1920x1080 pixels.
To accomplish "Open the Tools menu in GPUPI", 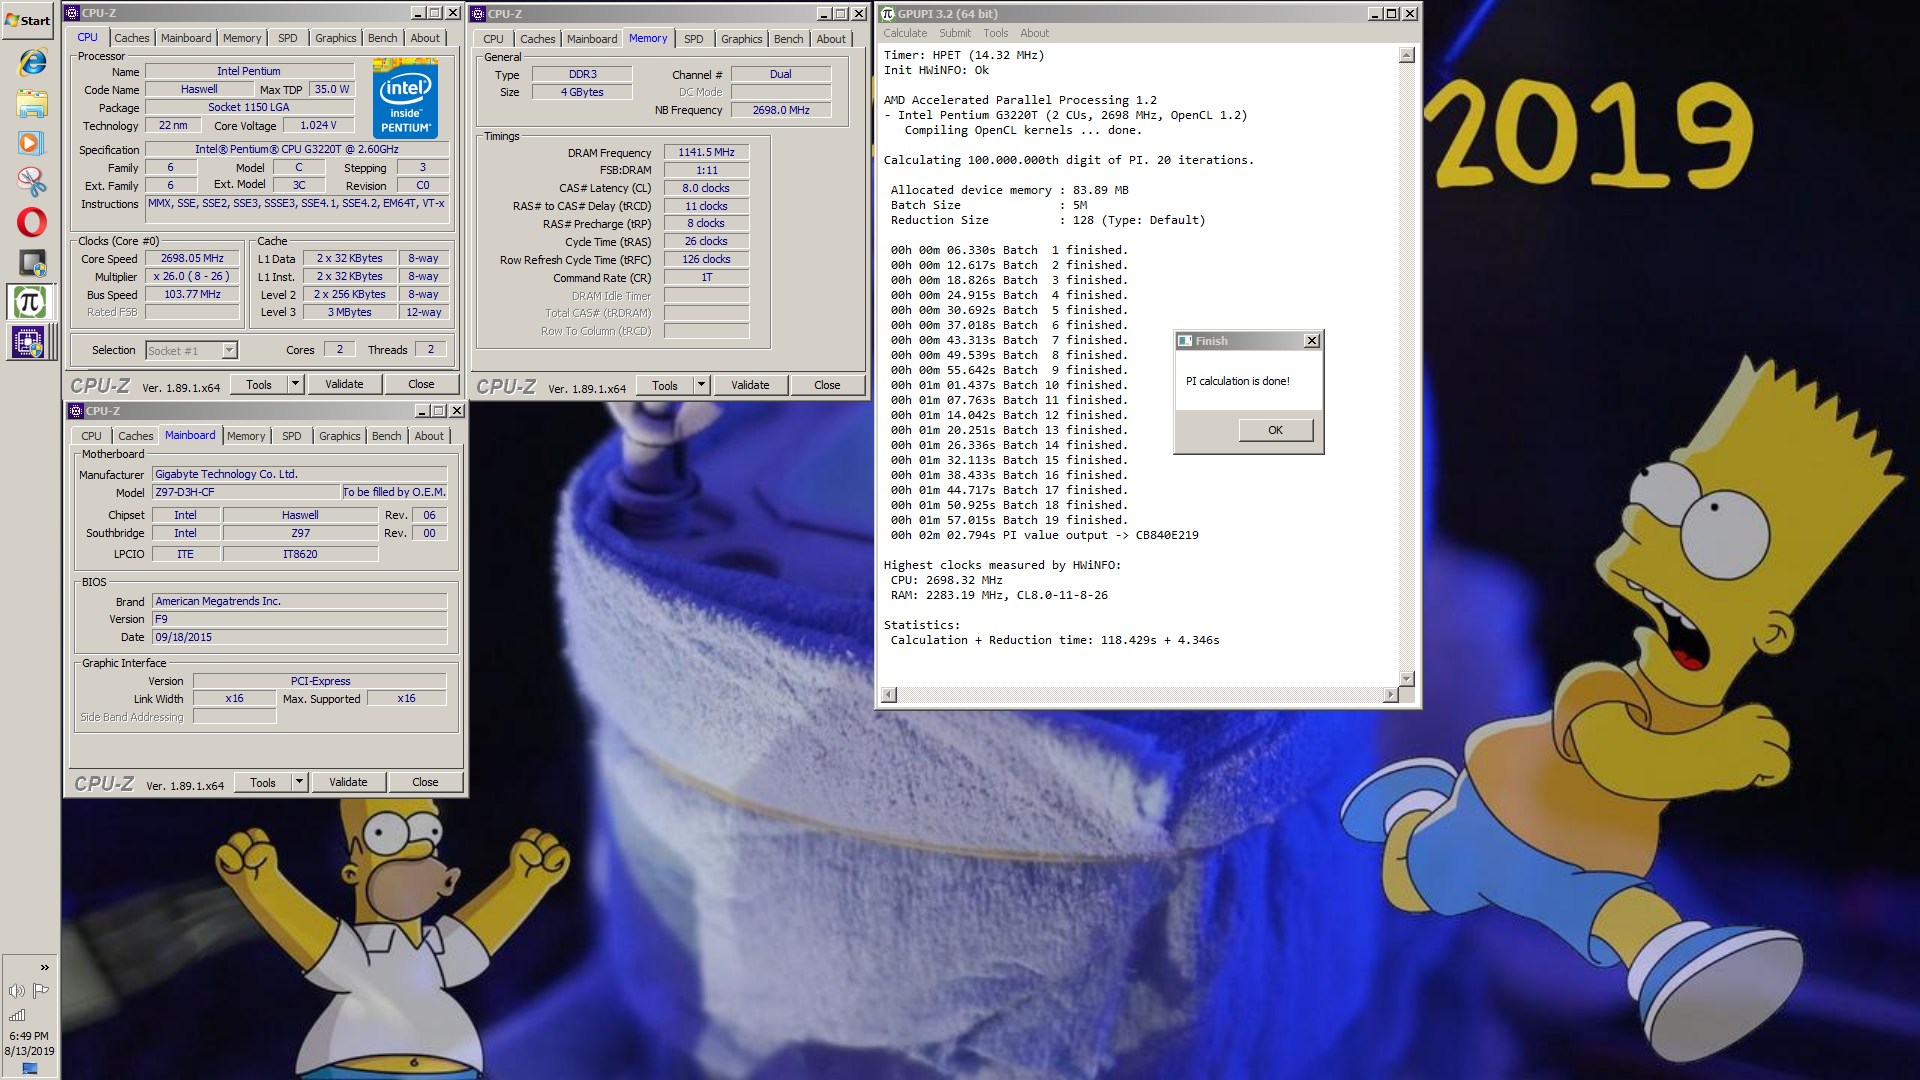I will (996, 33).
